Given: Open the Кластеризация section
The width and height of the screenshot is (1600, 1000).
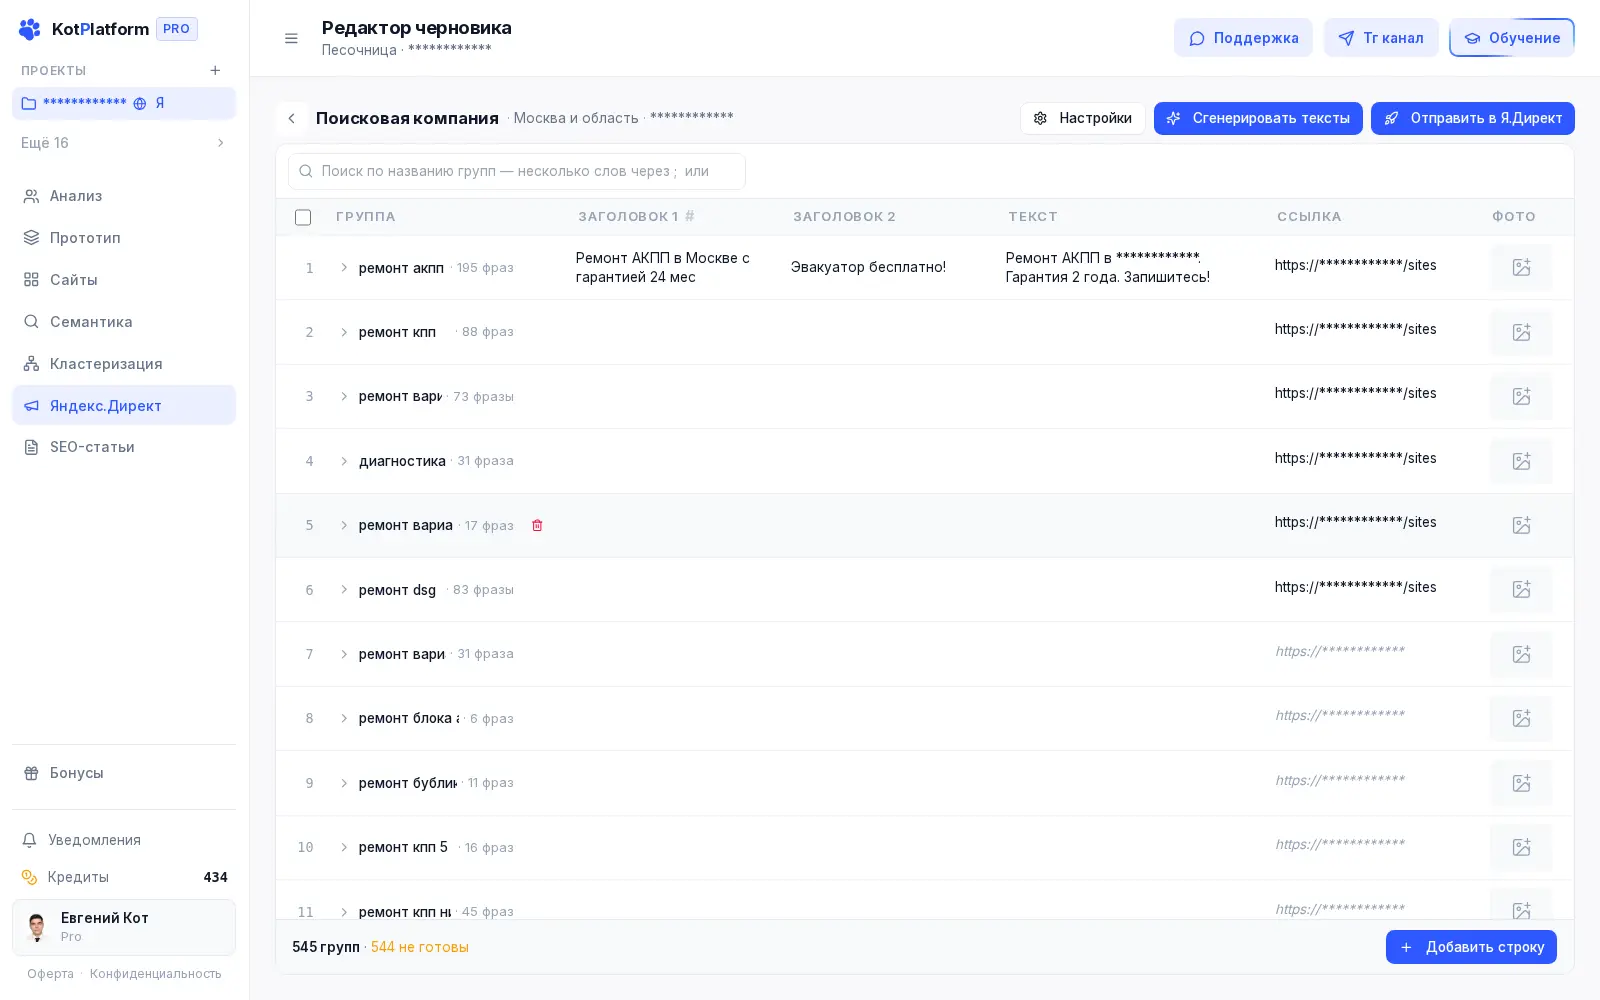Looking at the screenshot, I should click(x=124, y=364).
